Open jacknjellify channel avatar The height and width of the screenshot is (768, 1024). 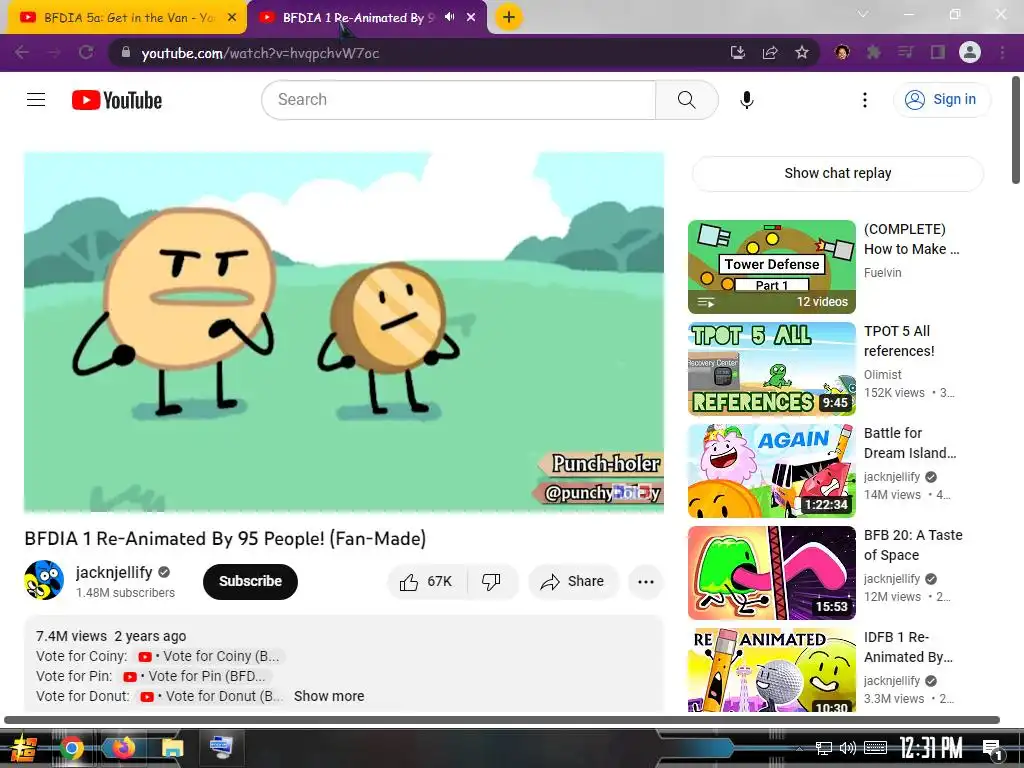coord(44,580)
